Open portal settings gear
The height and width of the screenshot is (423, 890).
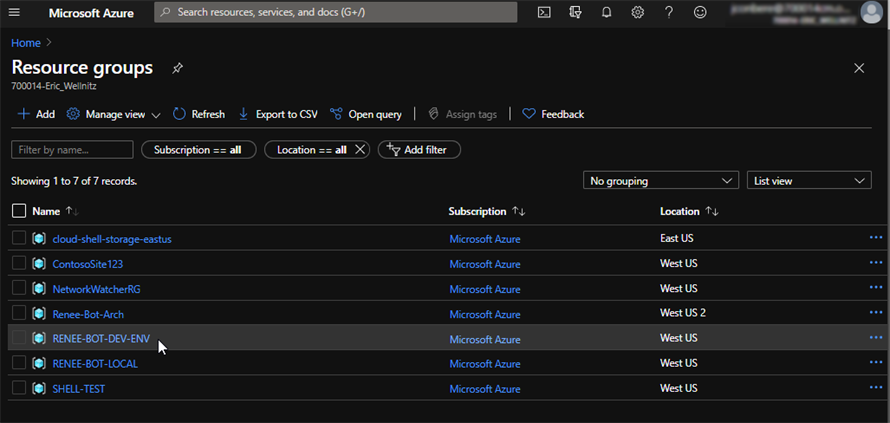(x=637, y=12)
